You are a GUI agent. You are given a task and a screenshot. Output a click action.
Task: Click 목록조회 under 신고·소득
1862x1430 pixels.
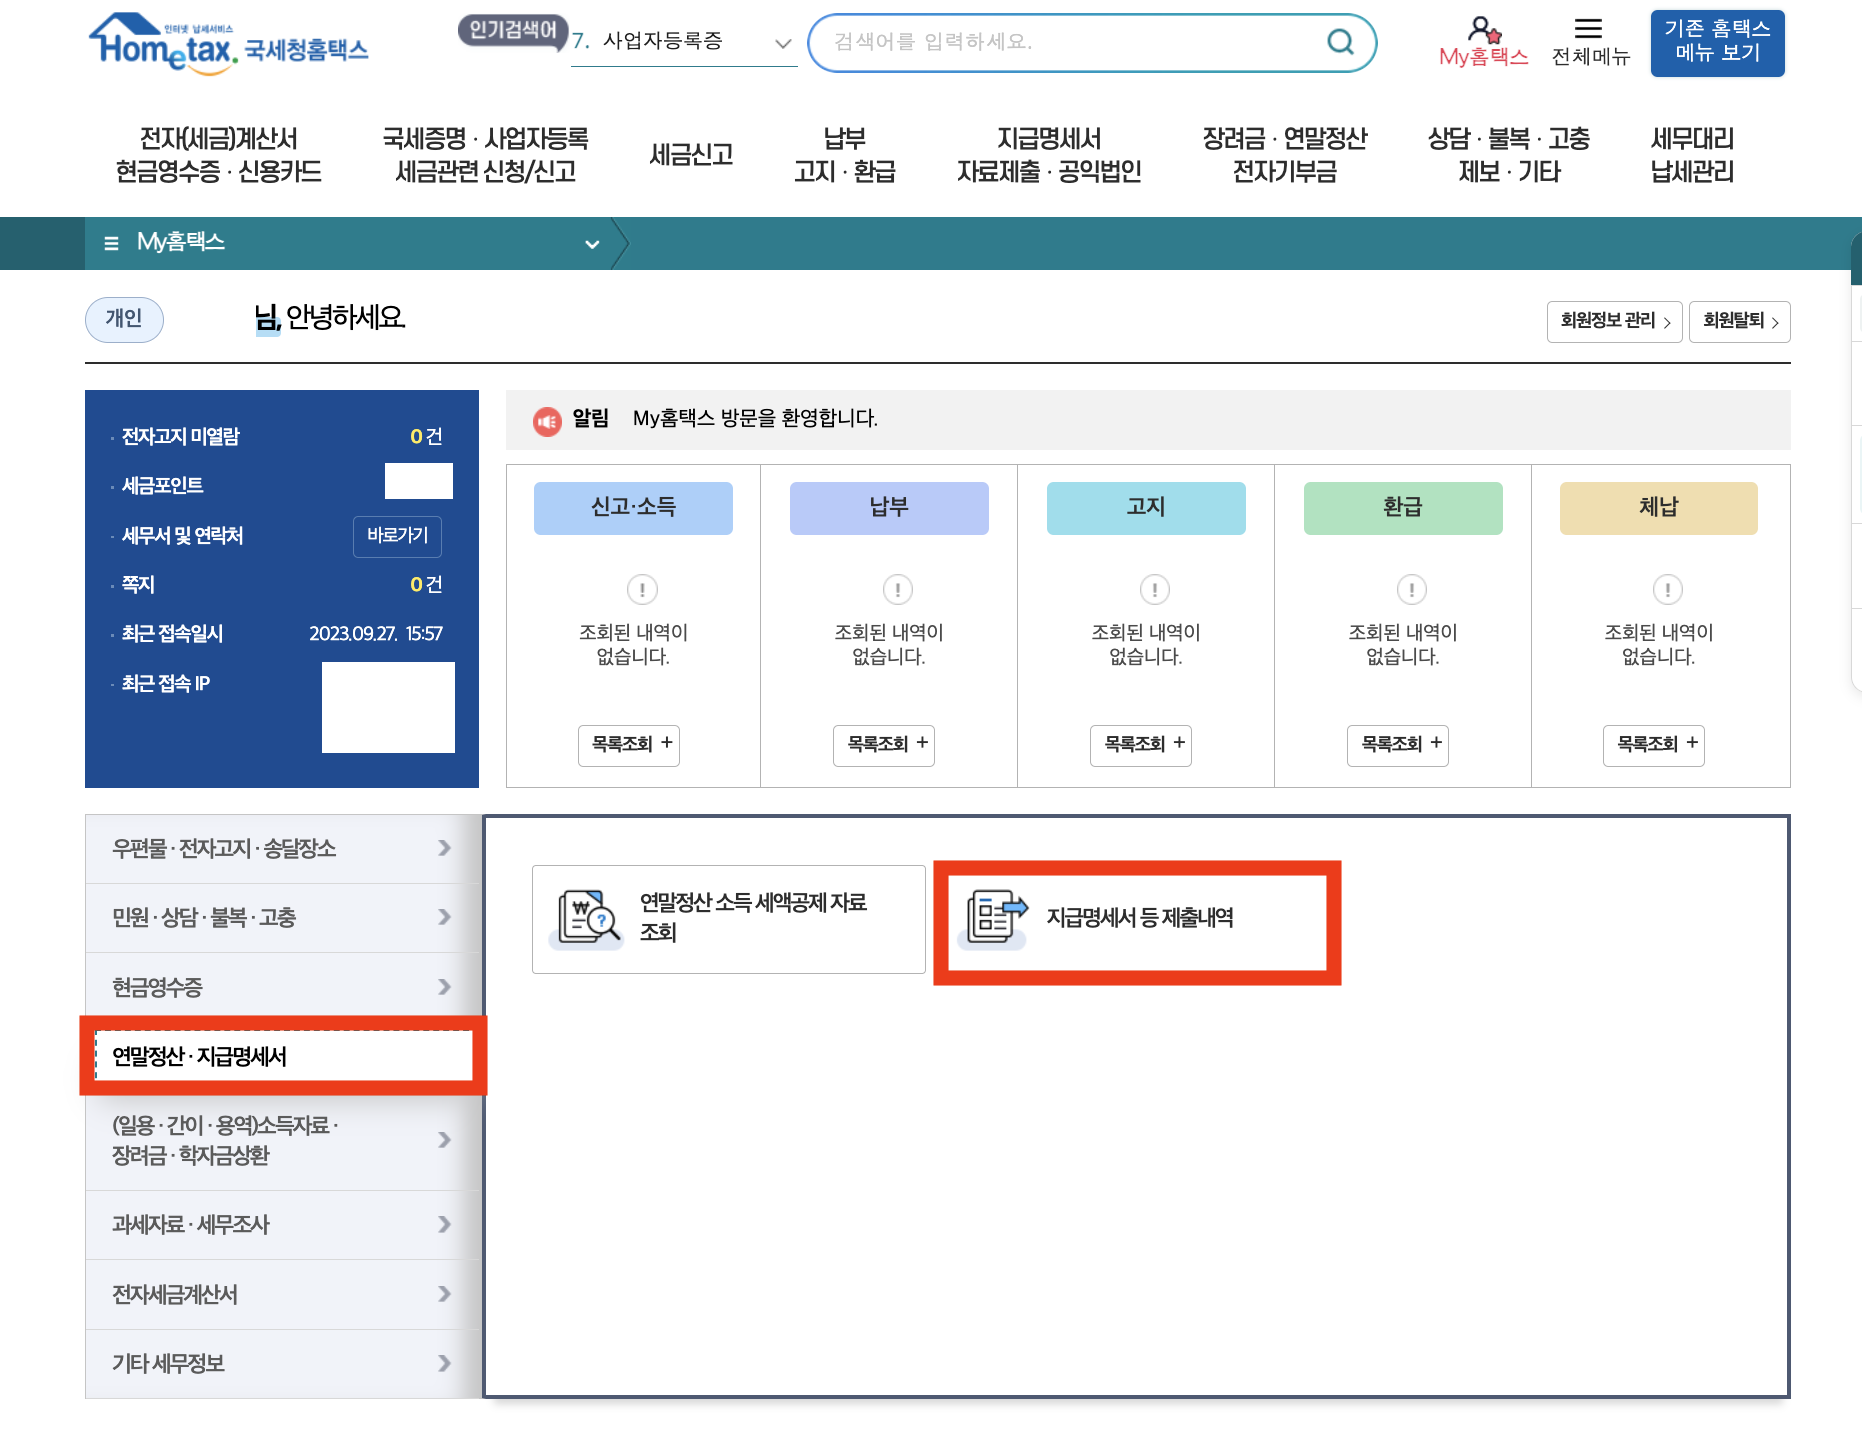coord(629,745)
